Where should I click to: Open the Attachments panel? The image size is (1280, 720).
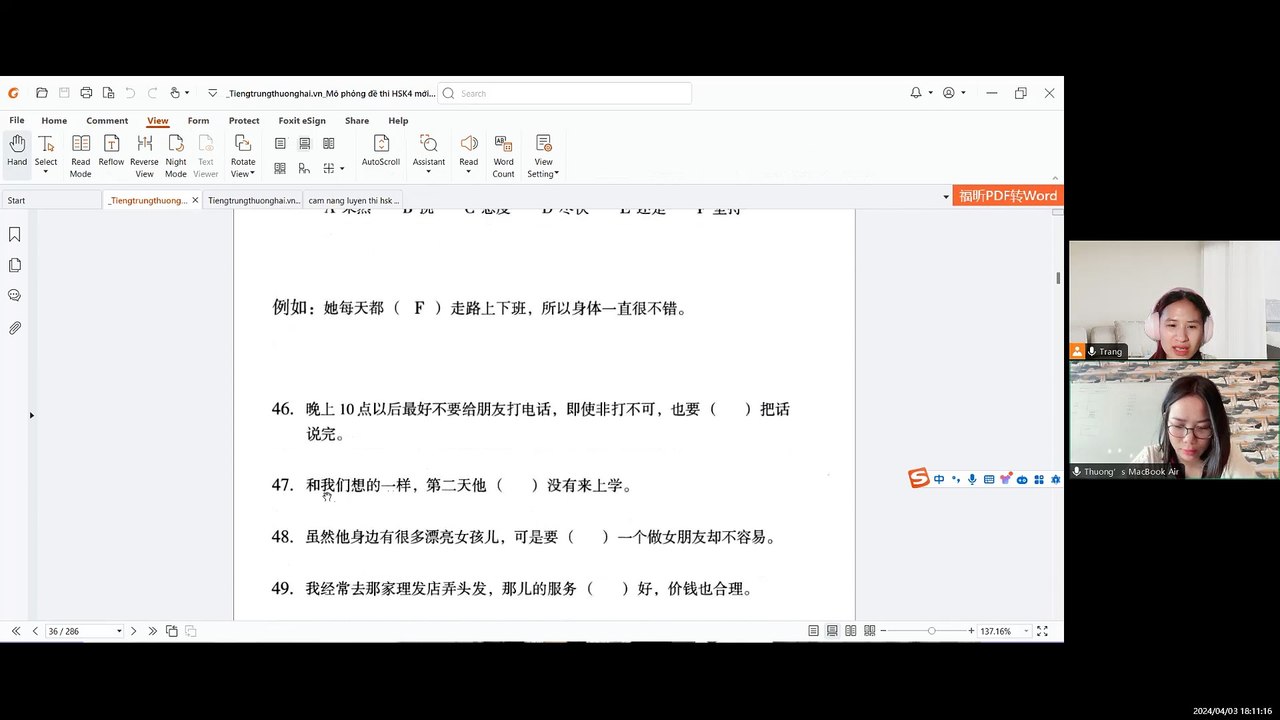[x=15, y=327]
